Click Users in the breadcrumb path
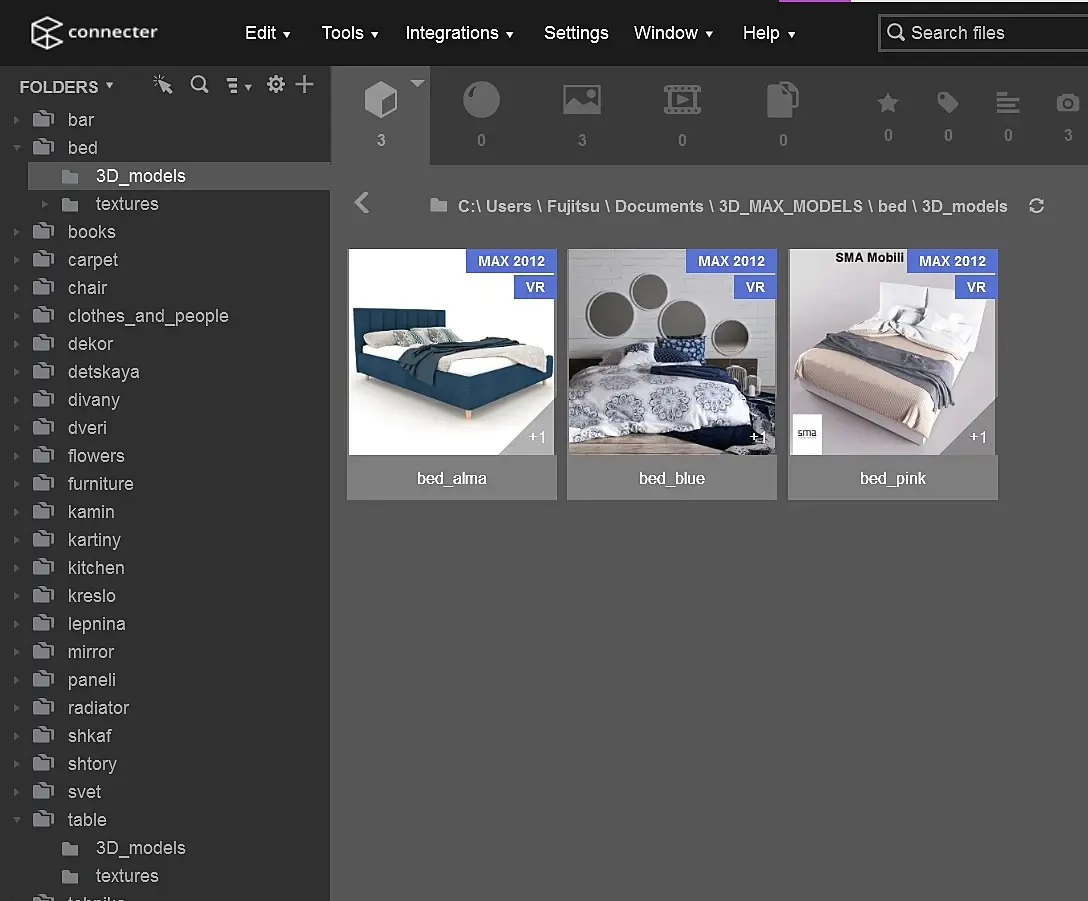This screenshot has height=901, width=1088. tap(509, 206)
